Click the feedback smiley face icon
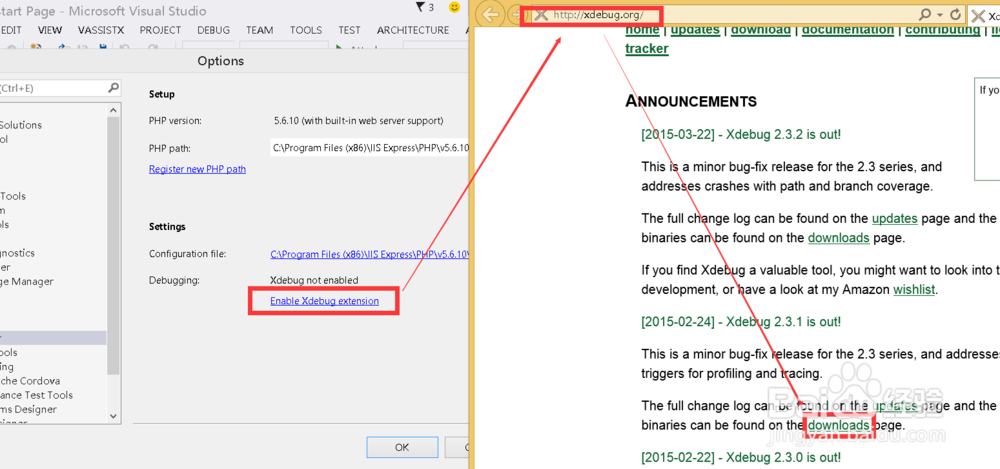 pyautogui.click(x=453, y=7)
